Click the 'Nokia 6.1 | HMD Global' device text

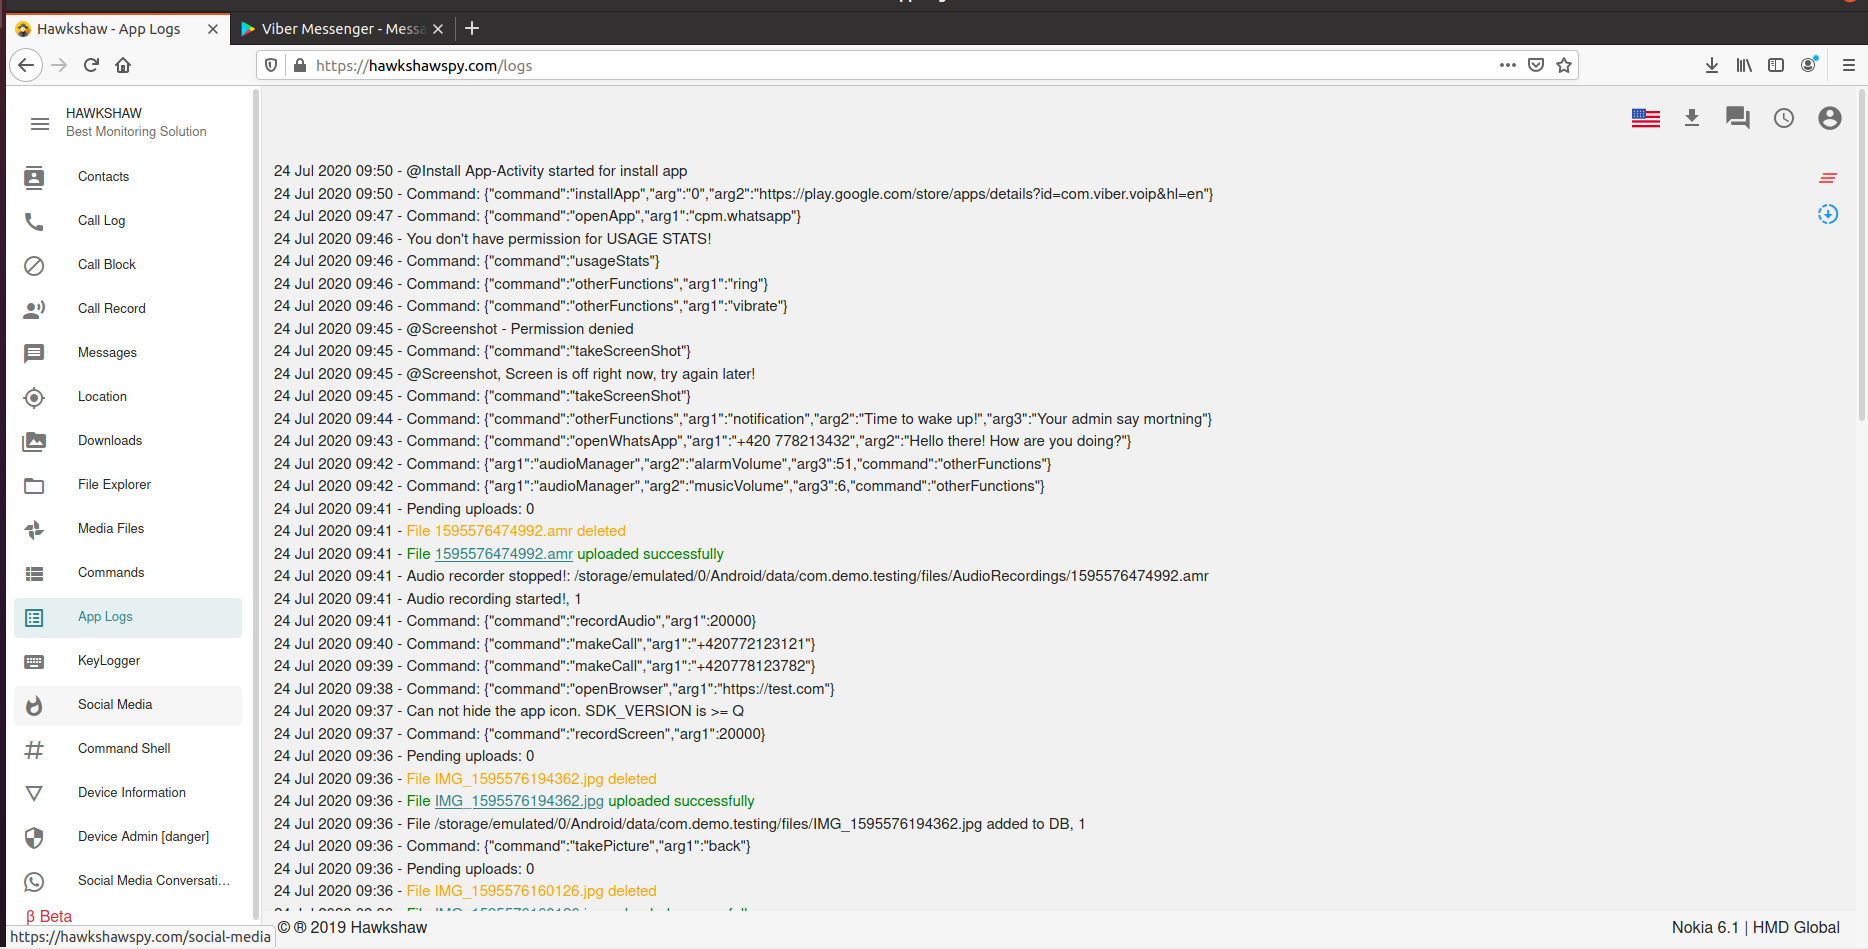(x=1755, y=927)
